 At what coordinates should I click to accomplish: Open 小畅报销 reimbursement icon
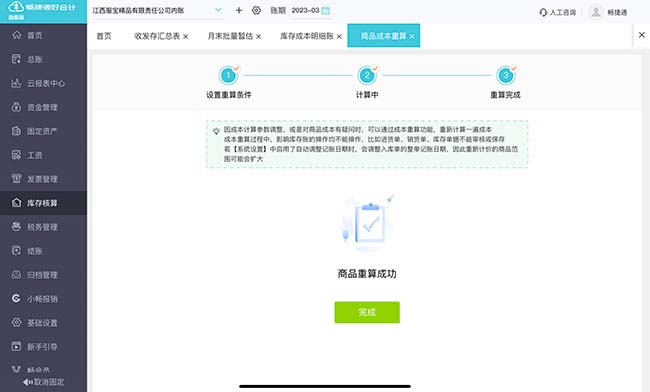16,298
